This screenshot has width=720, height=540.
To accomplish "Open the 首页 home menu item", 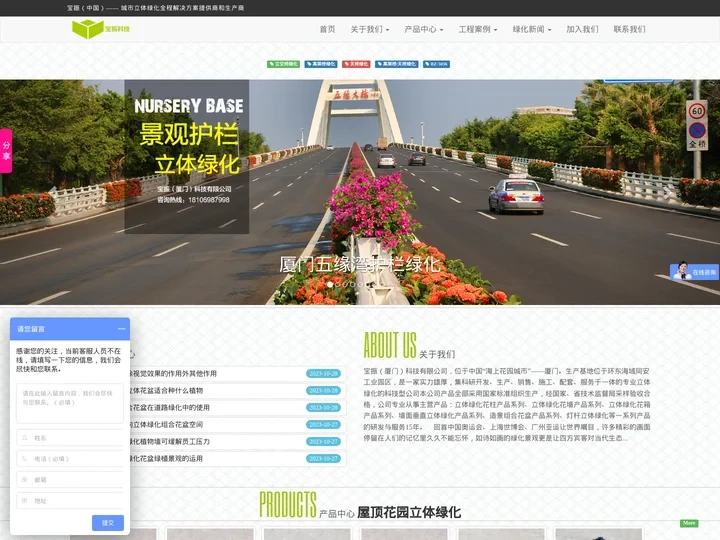I will pyautogui.click(x=327, y=29).
